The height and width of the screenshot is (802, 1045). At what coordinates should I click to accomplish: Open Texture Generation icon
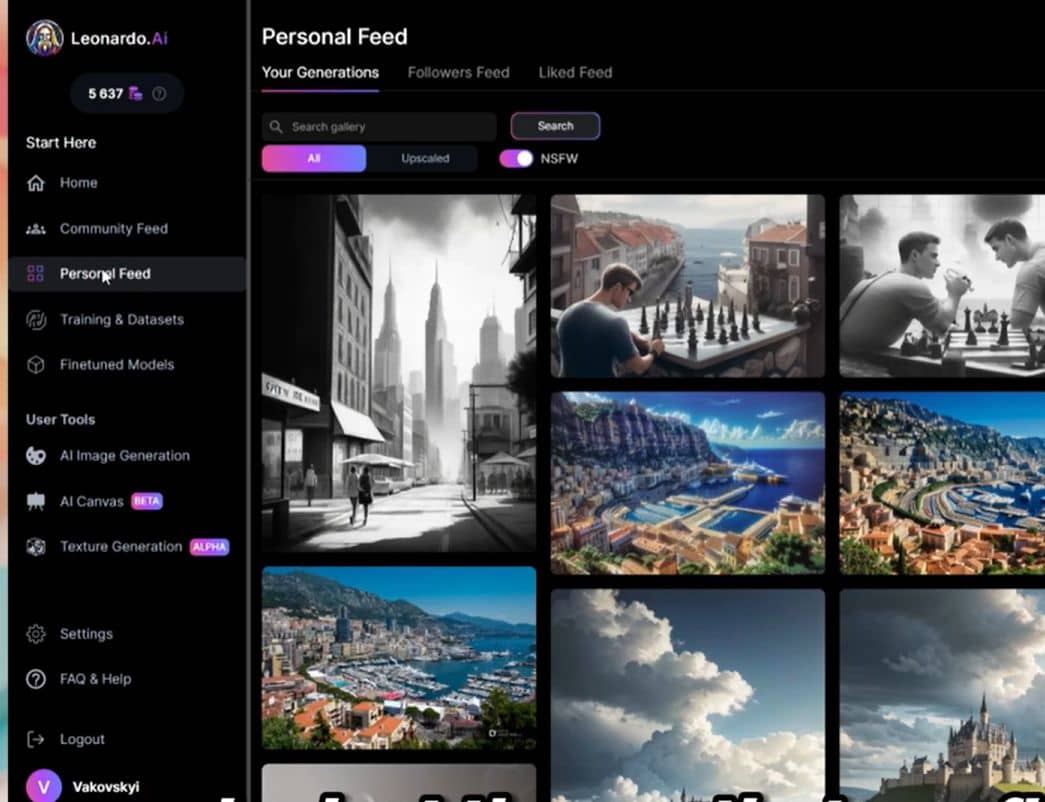point(36,547)
